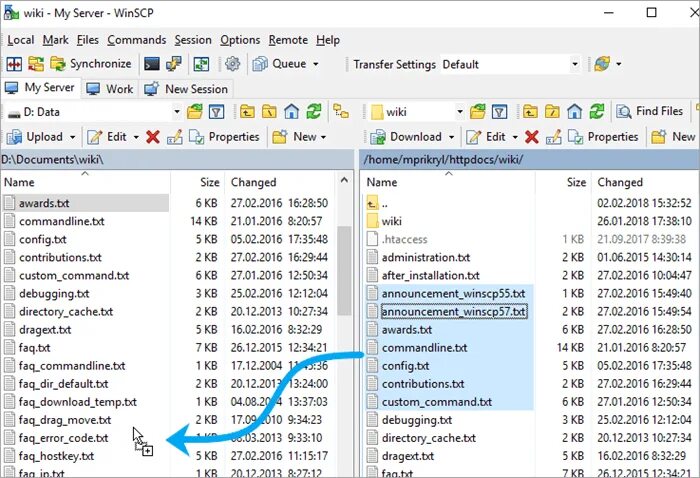Open the Session menu
This screenshot has height=478, width=700.
[x=193, y=40]
